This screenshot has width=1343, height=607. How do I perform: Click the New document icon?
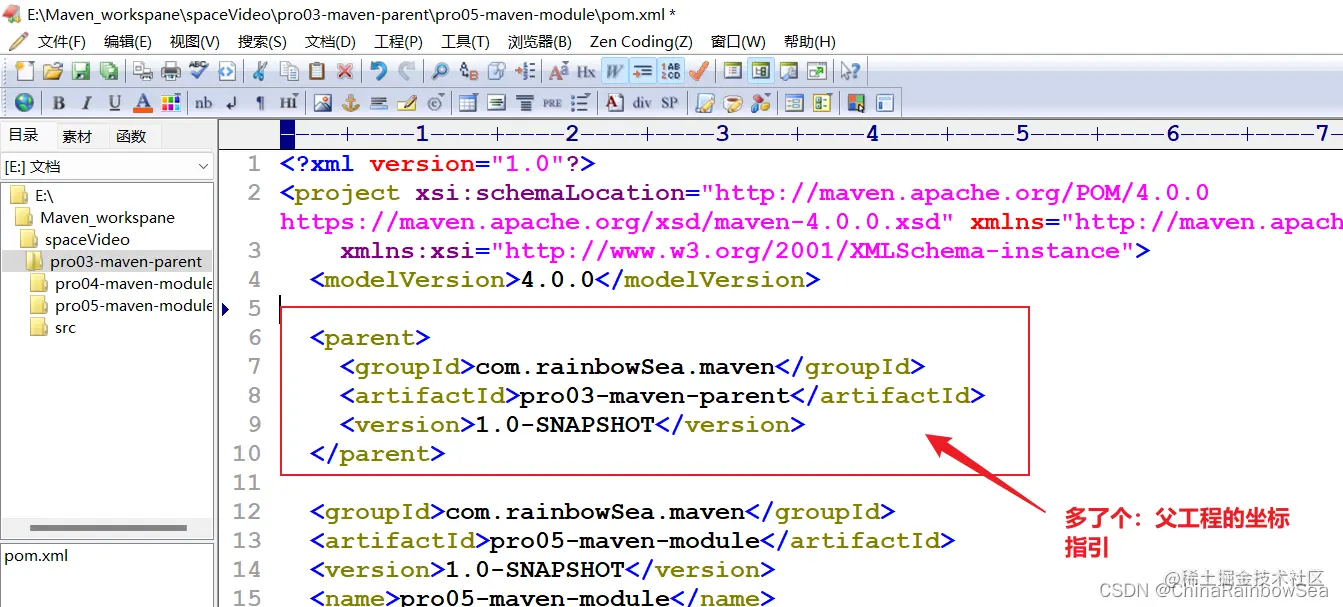25,71
